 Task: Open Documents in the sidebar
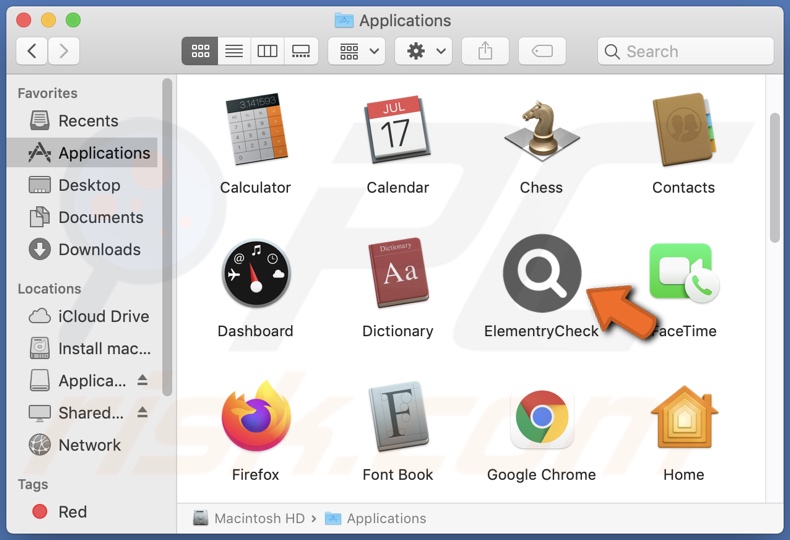pos(83,217)
